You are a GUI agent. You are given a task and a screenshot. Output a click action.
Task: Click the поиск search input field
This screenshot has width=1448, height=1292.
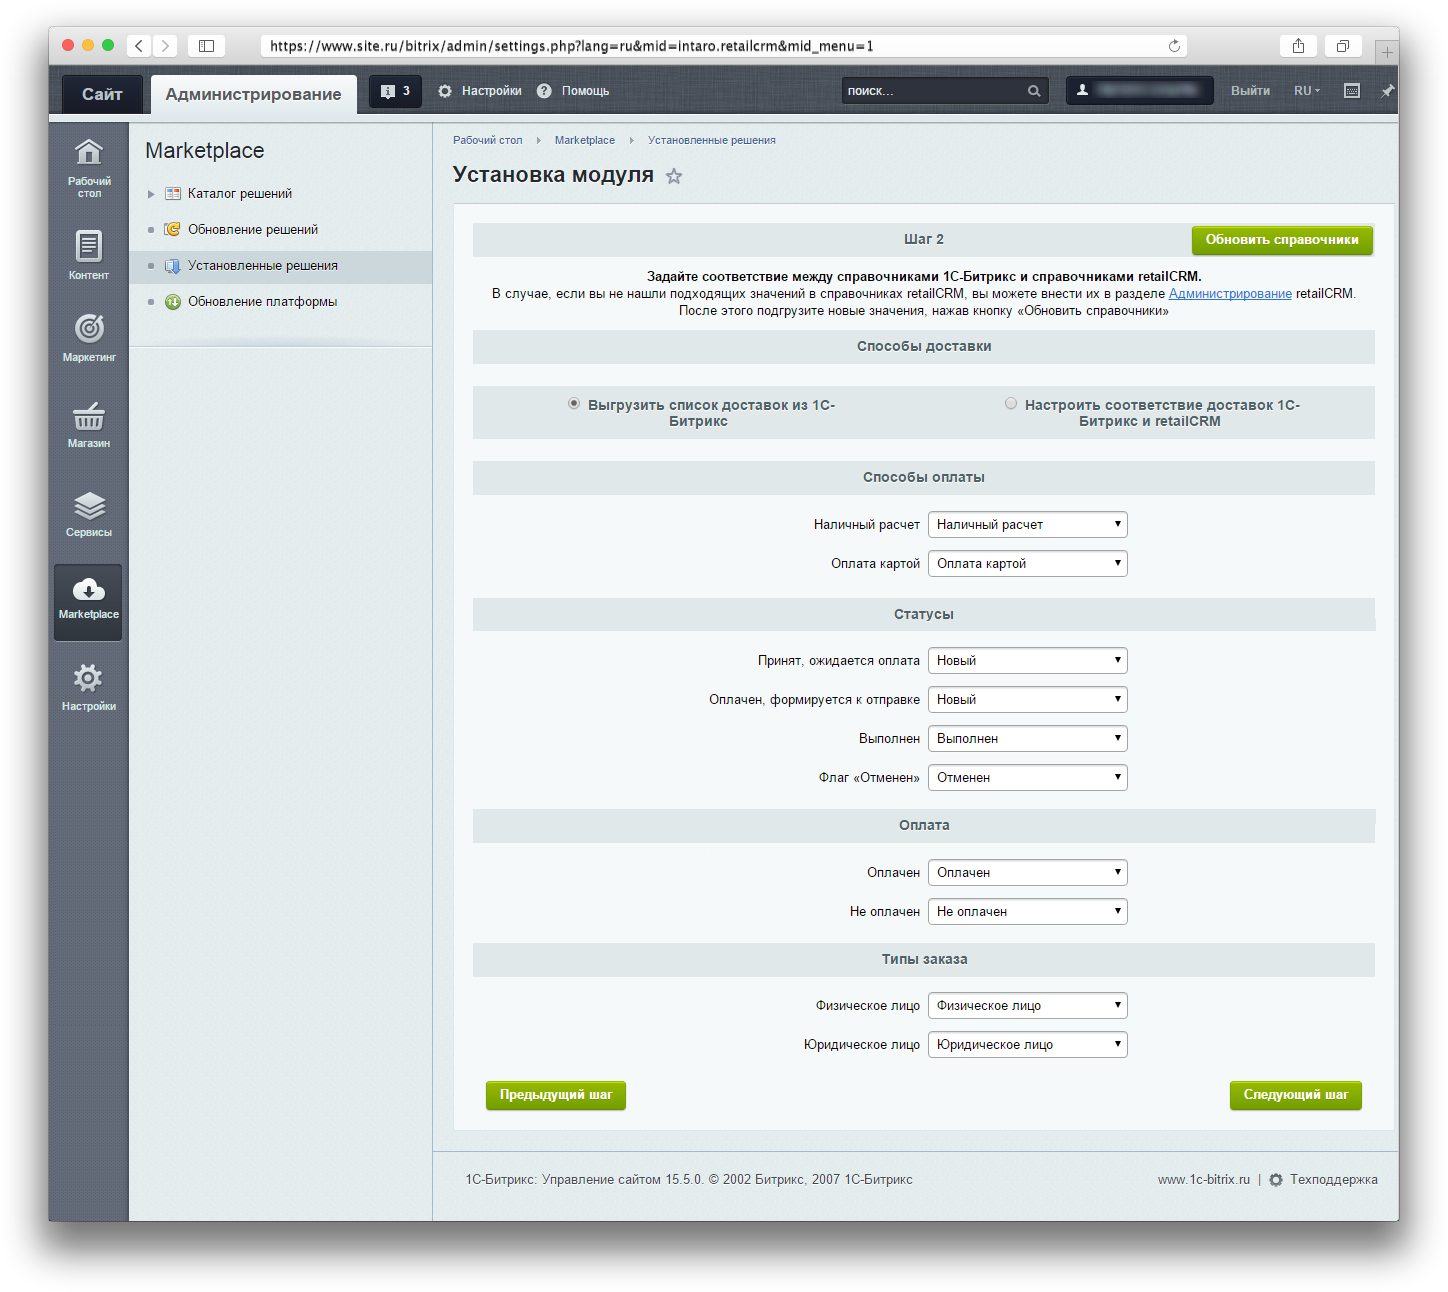pyautogui.click(x=934, y=91)
